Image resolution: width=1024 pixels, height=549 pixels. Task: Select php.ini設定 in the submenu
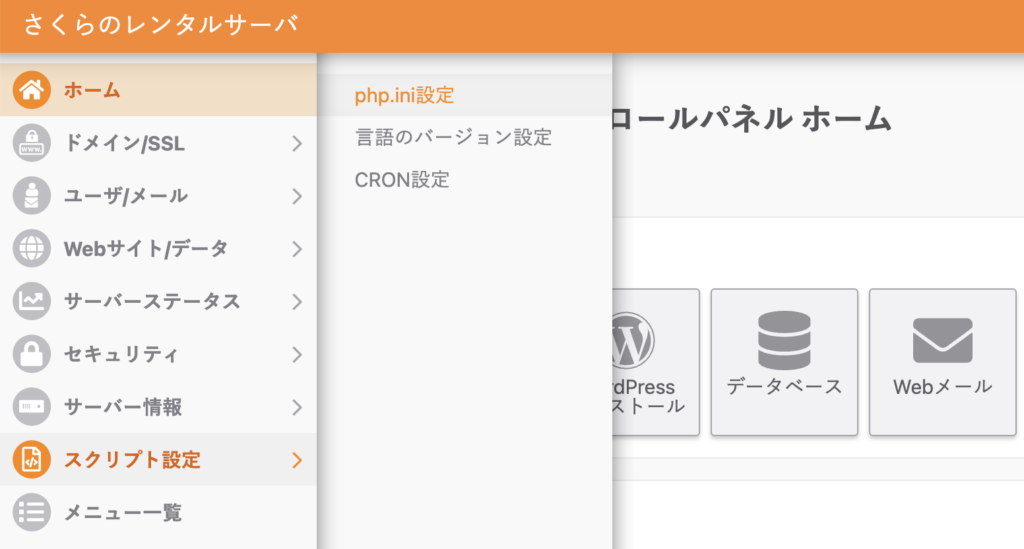point(465,95)
